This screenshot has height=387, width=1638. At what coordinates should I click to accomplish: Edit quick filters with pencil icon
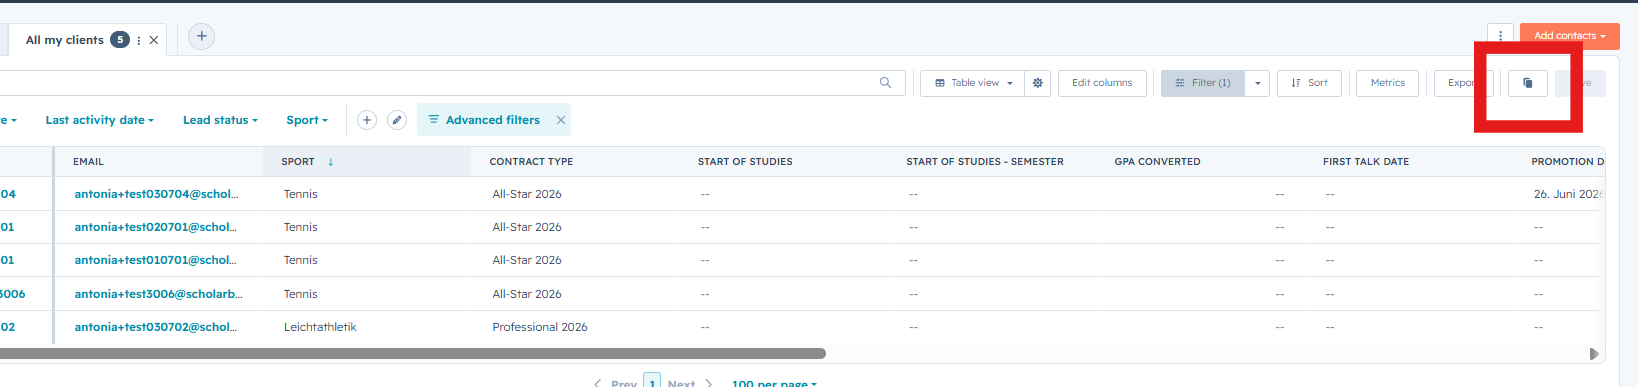(397, 120)
